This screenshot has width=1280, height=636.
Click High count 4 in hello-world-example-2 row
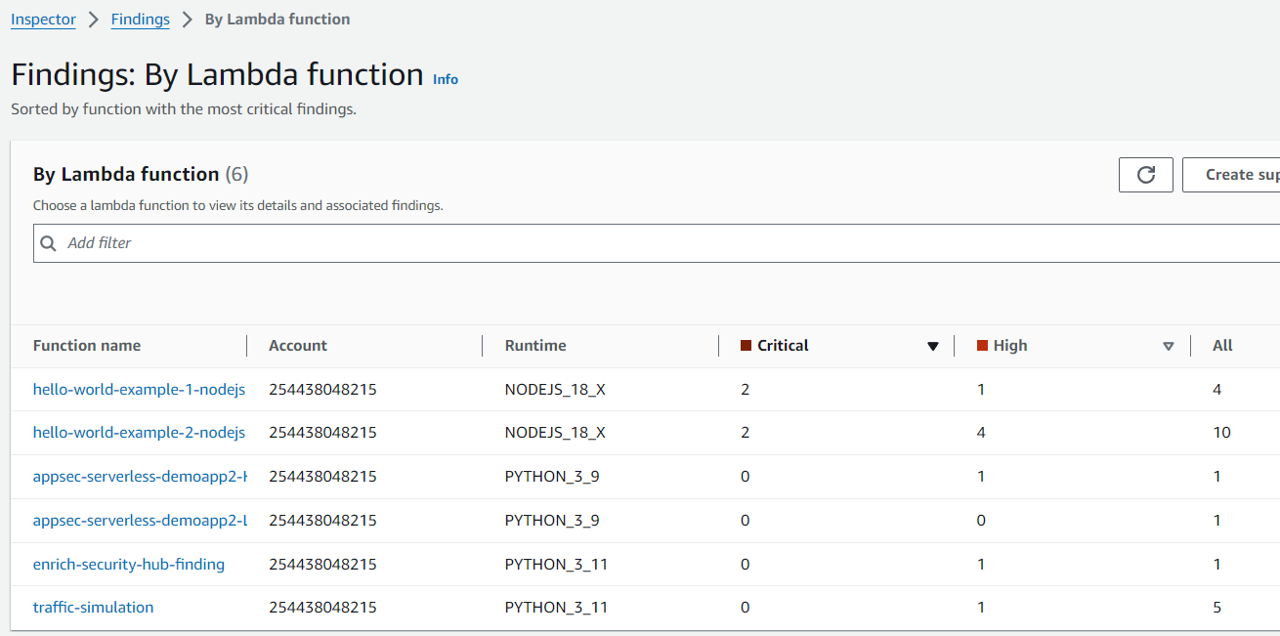coord(981,432)
